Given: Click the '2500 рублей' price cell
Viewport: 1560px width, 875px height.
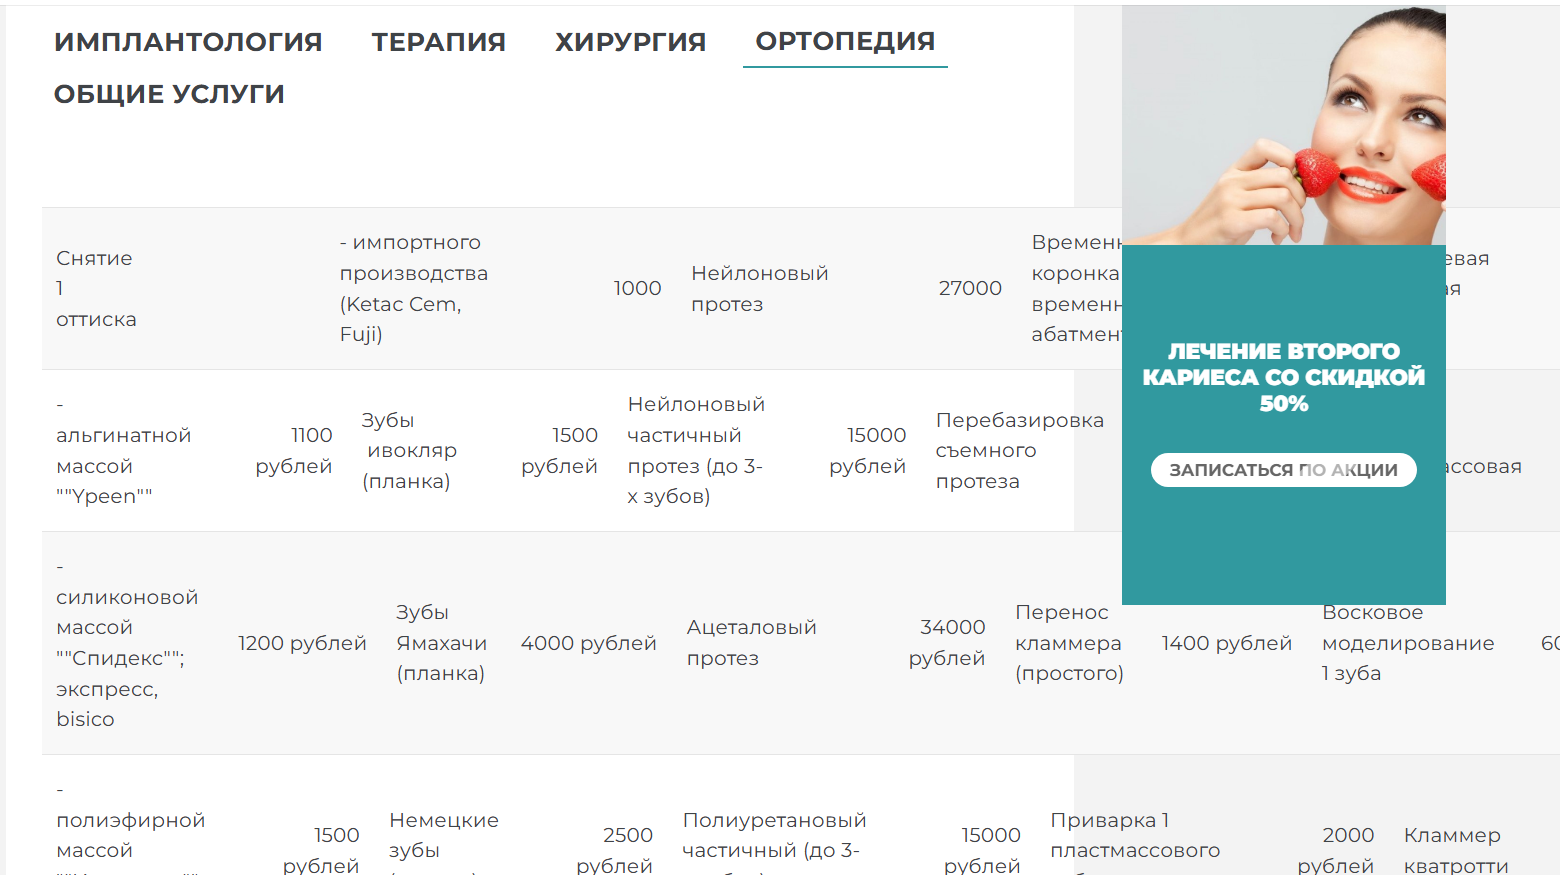Looking at the screenshot, I should [x=614, y=849].
